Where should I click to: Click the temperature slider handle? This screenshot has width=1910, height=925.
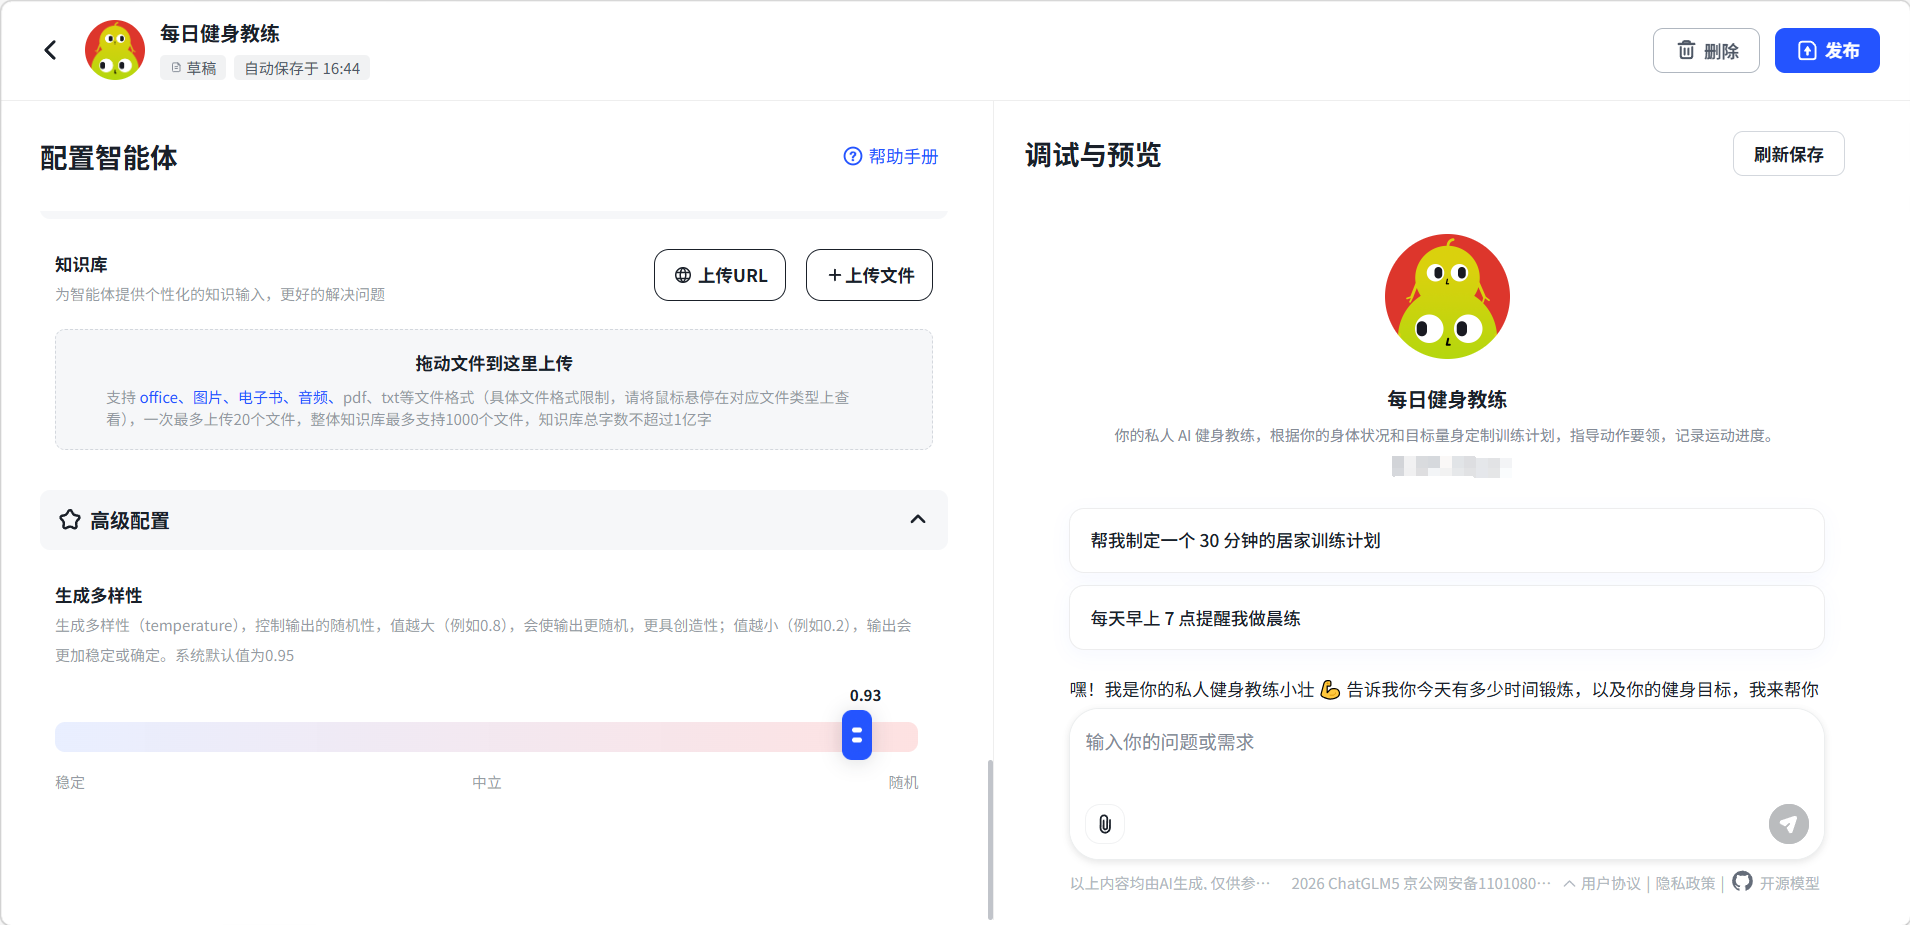pyautogui.click(x=857, y=736)
